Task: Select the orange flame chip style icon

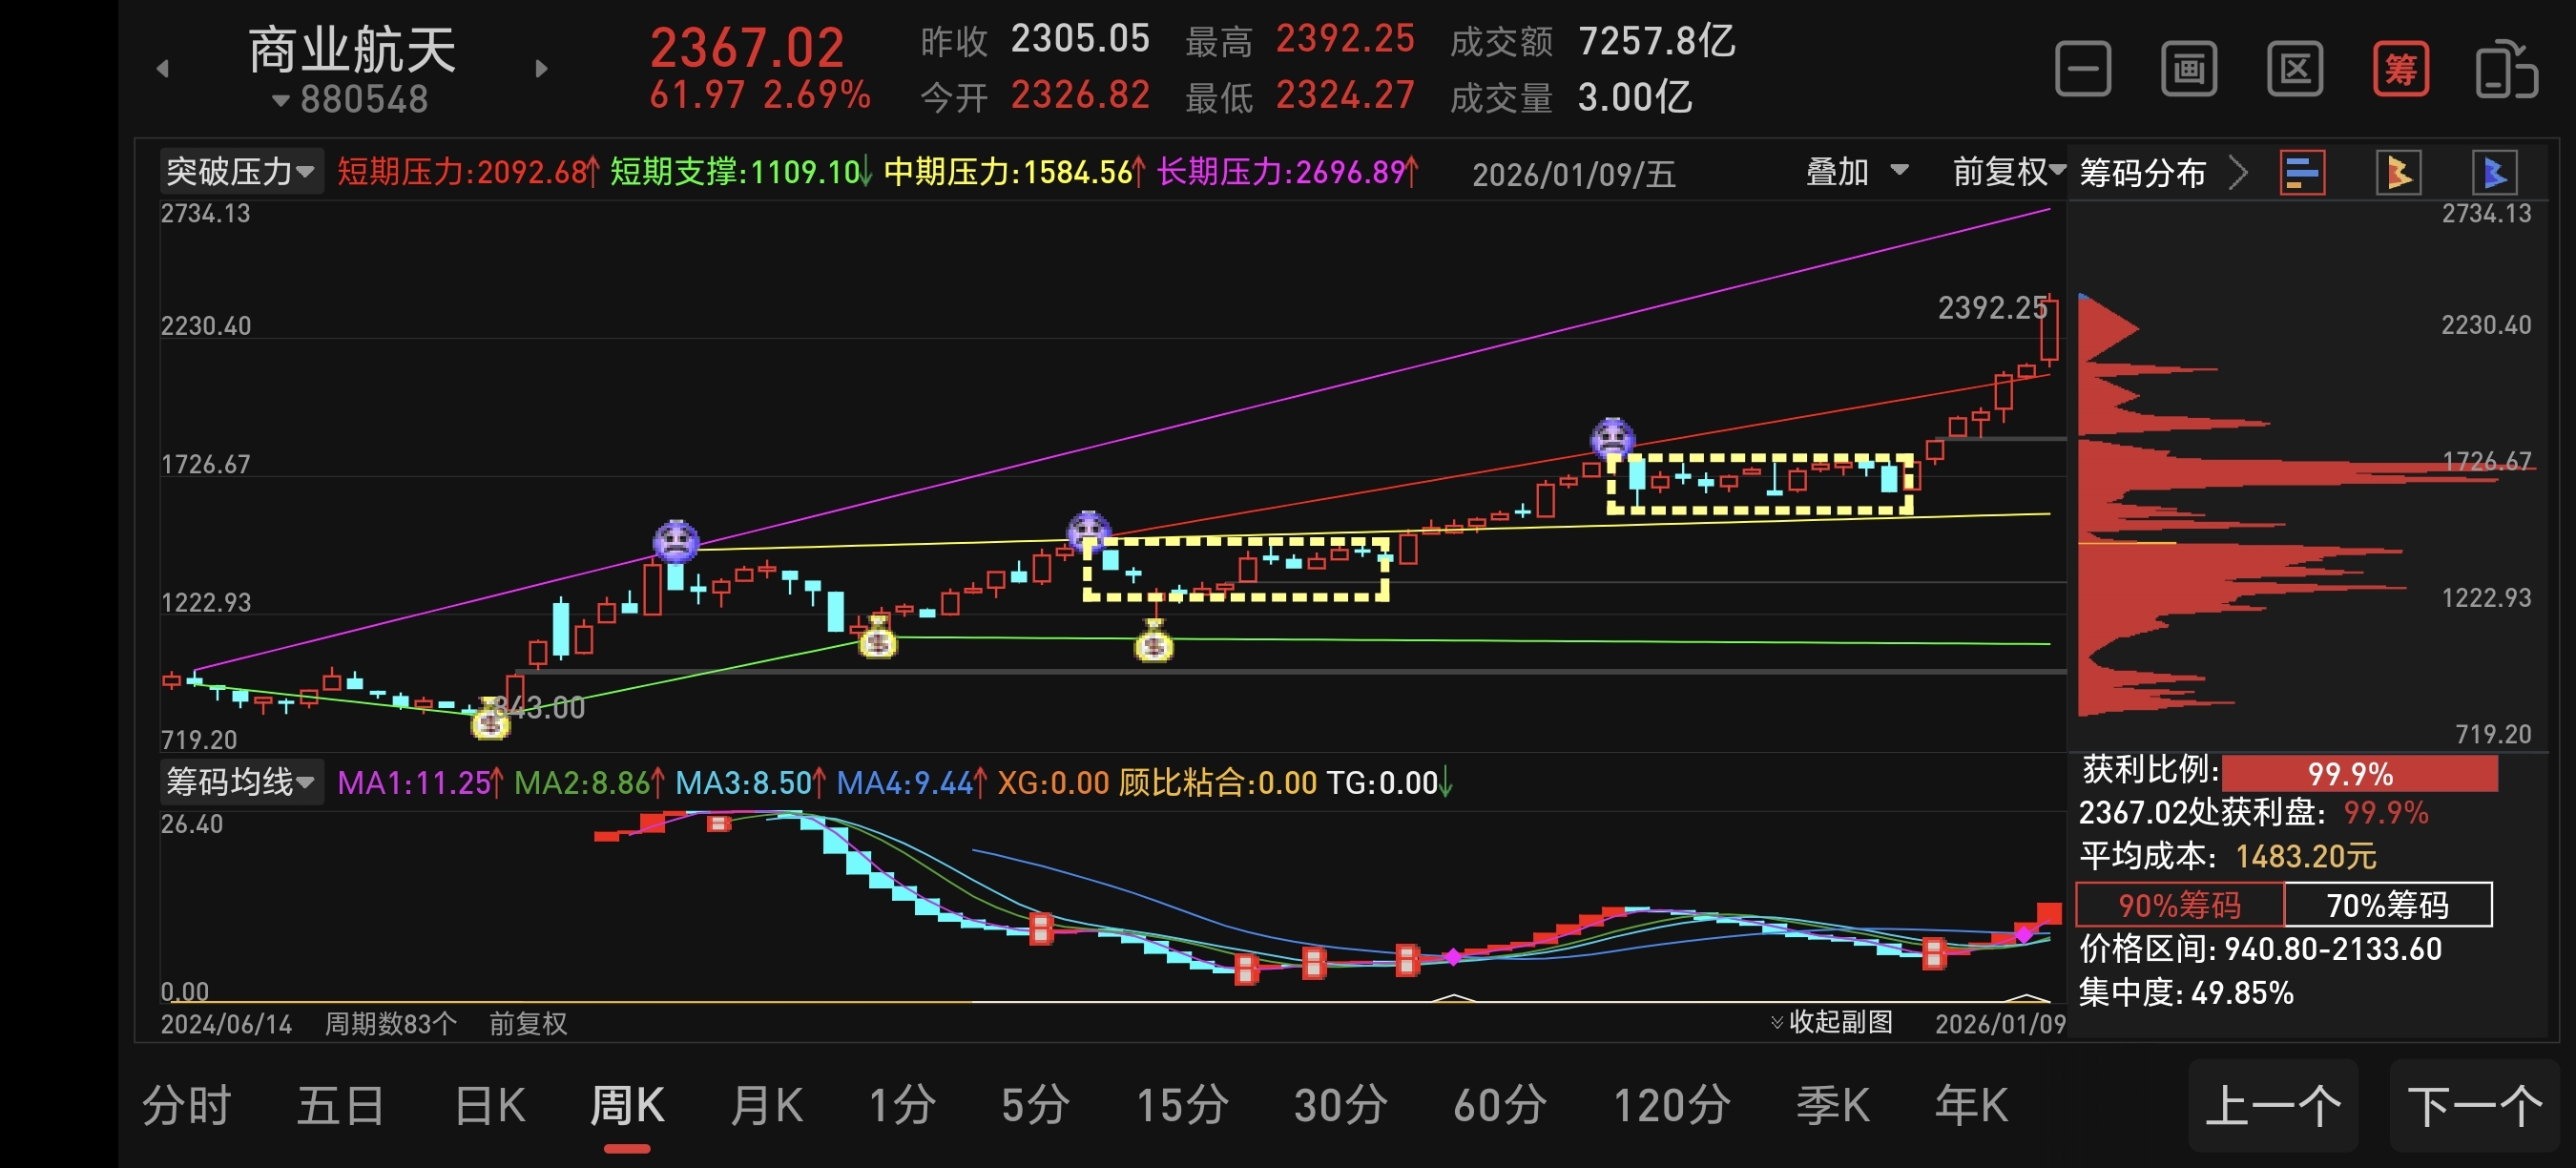Action: (2398, 173)
